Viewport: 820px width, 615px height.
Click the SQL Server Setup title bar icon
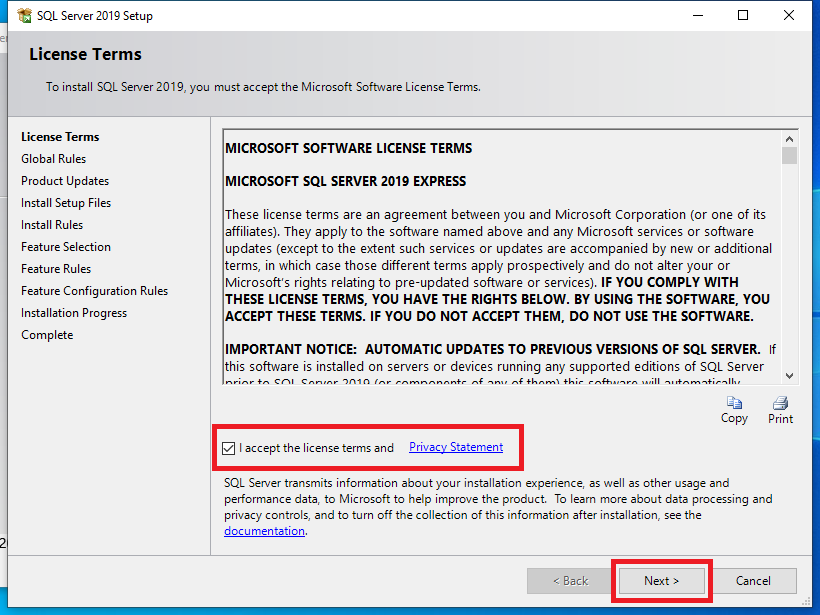coord(24,16)
